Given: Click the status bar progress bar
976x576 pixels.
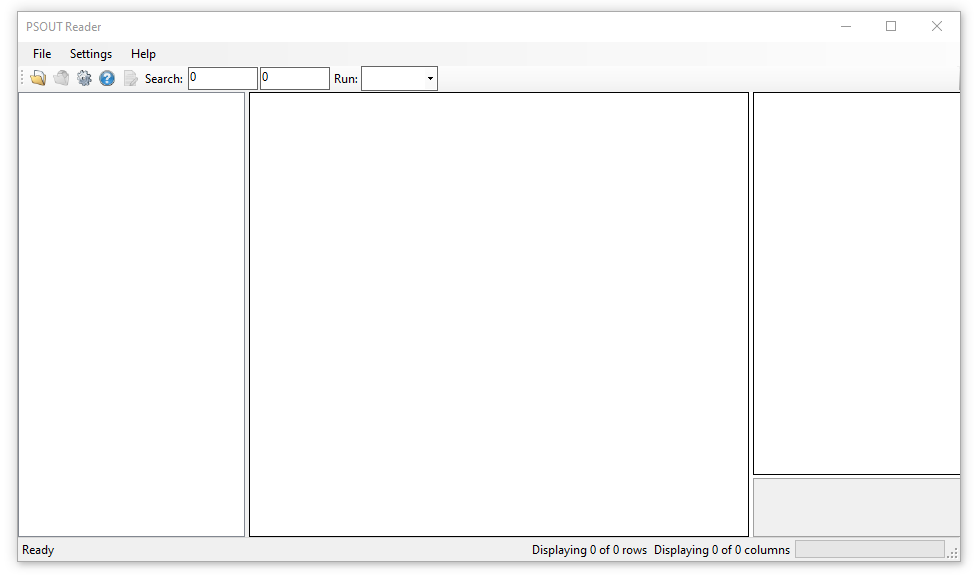Looking at the screenshot, I should point(869,550).
